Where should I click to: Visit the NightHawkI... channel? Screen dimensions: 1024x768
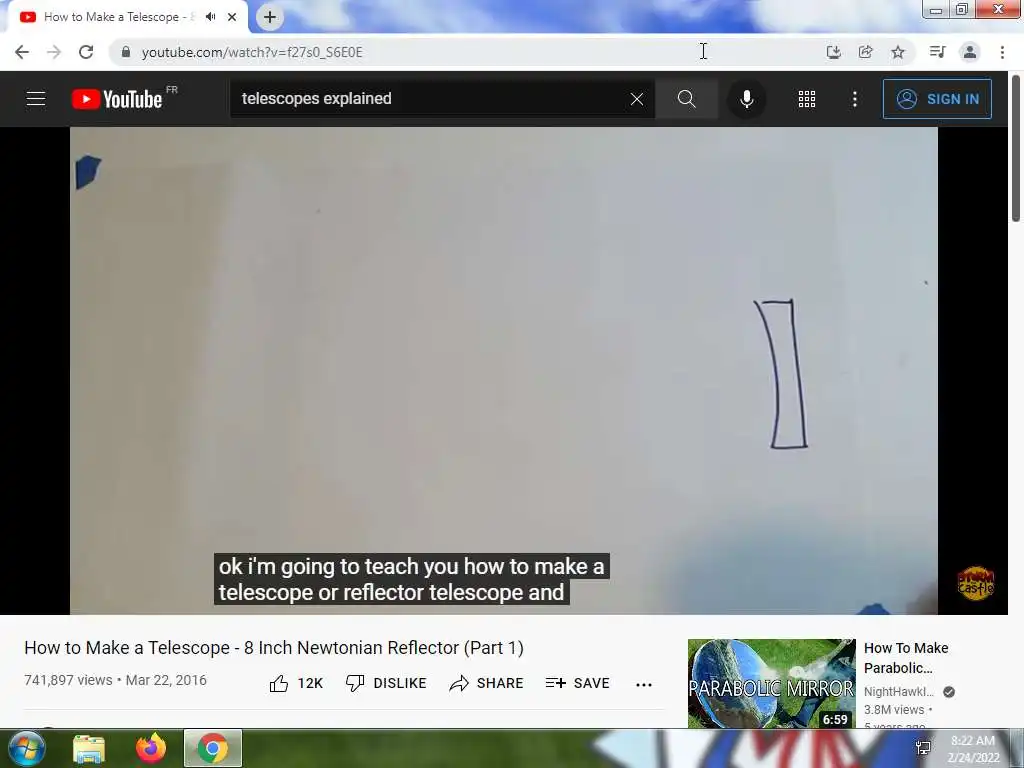899,692
